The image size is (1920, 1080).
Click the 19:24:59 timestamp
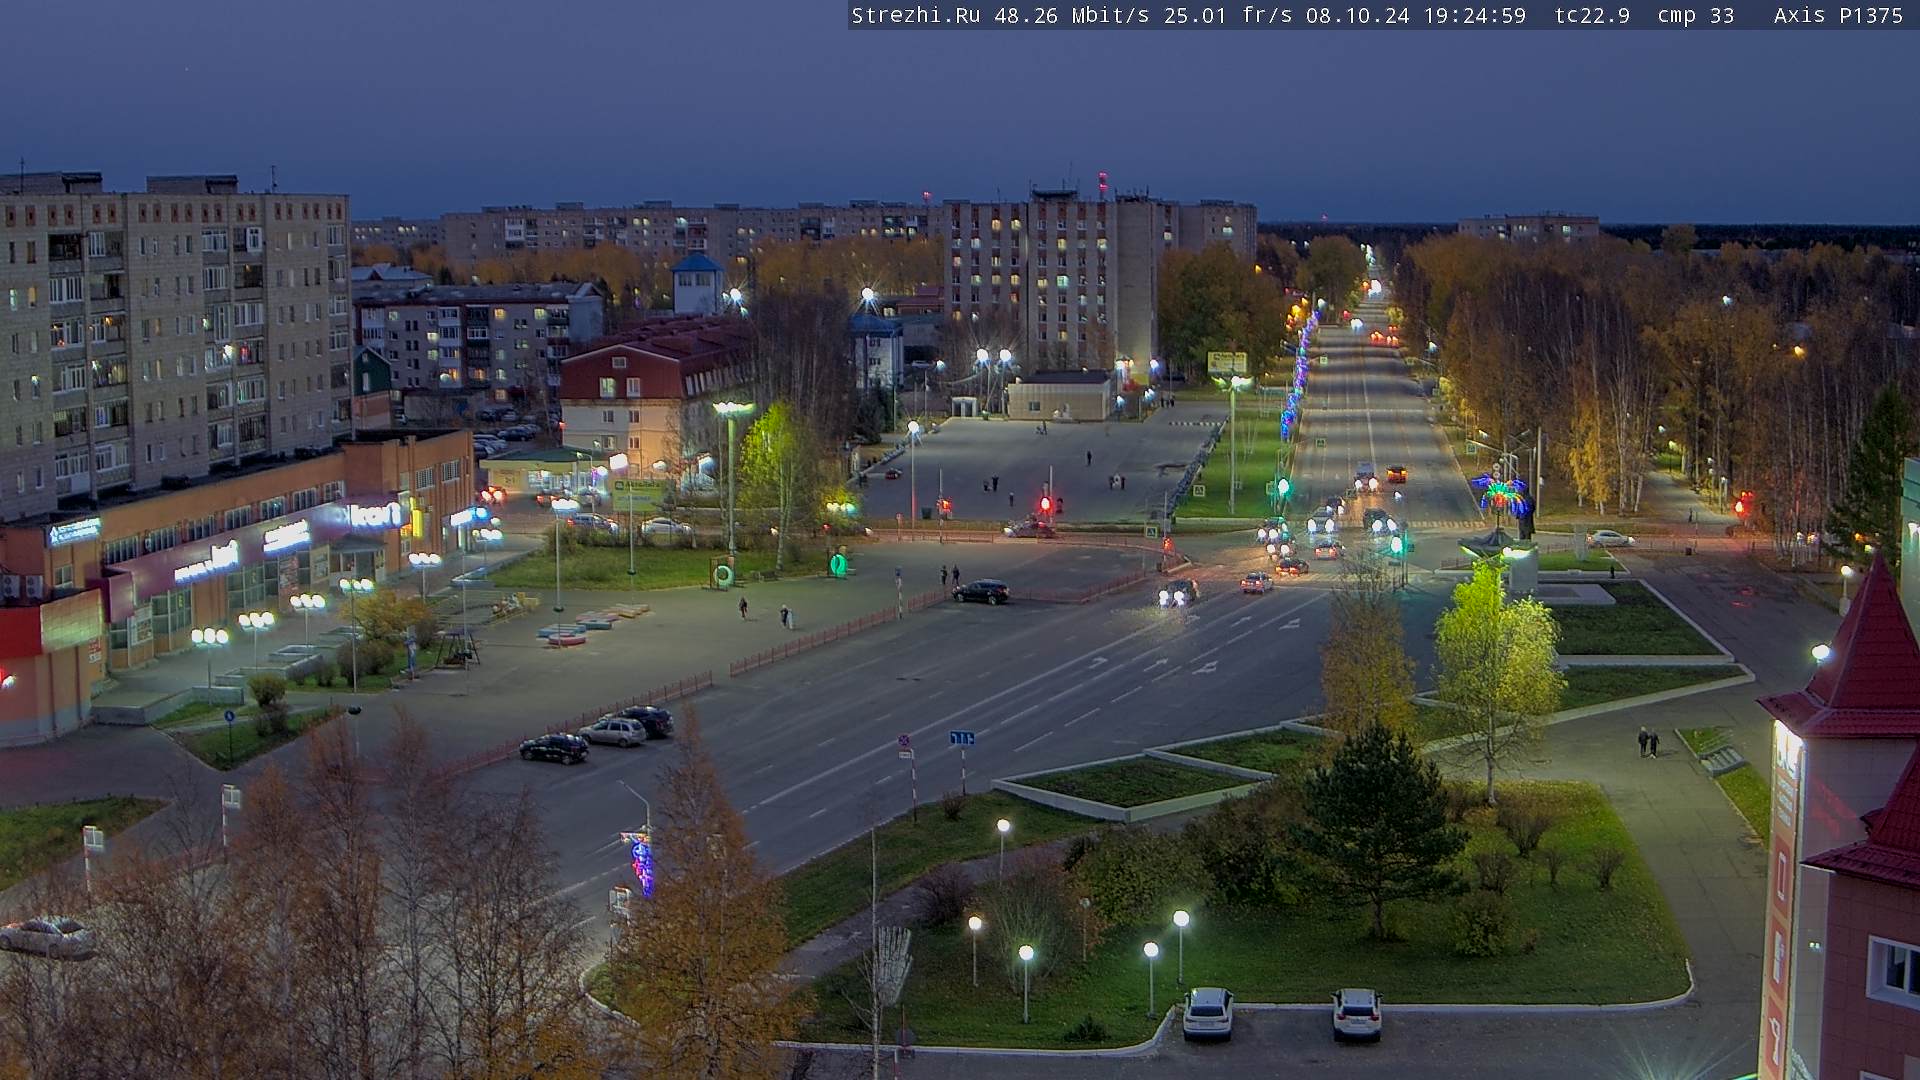click(1473, 15)
